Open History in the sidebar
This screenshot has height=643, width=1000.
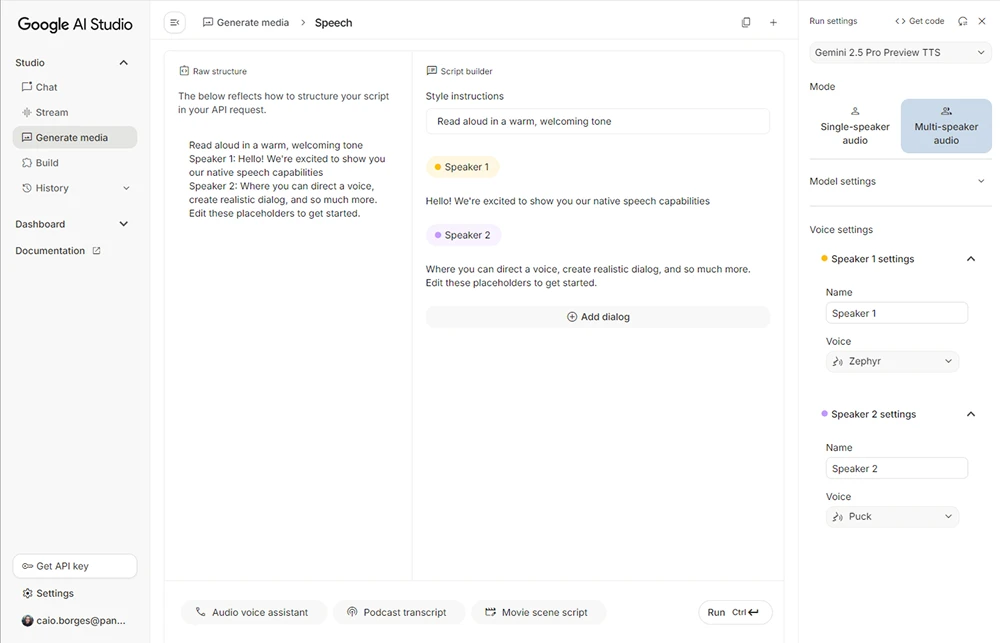point(75,188)
